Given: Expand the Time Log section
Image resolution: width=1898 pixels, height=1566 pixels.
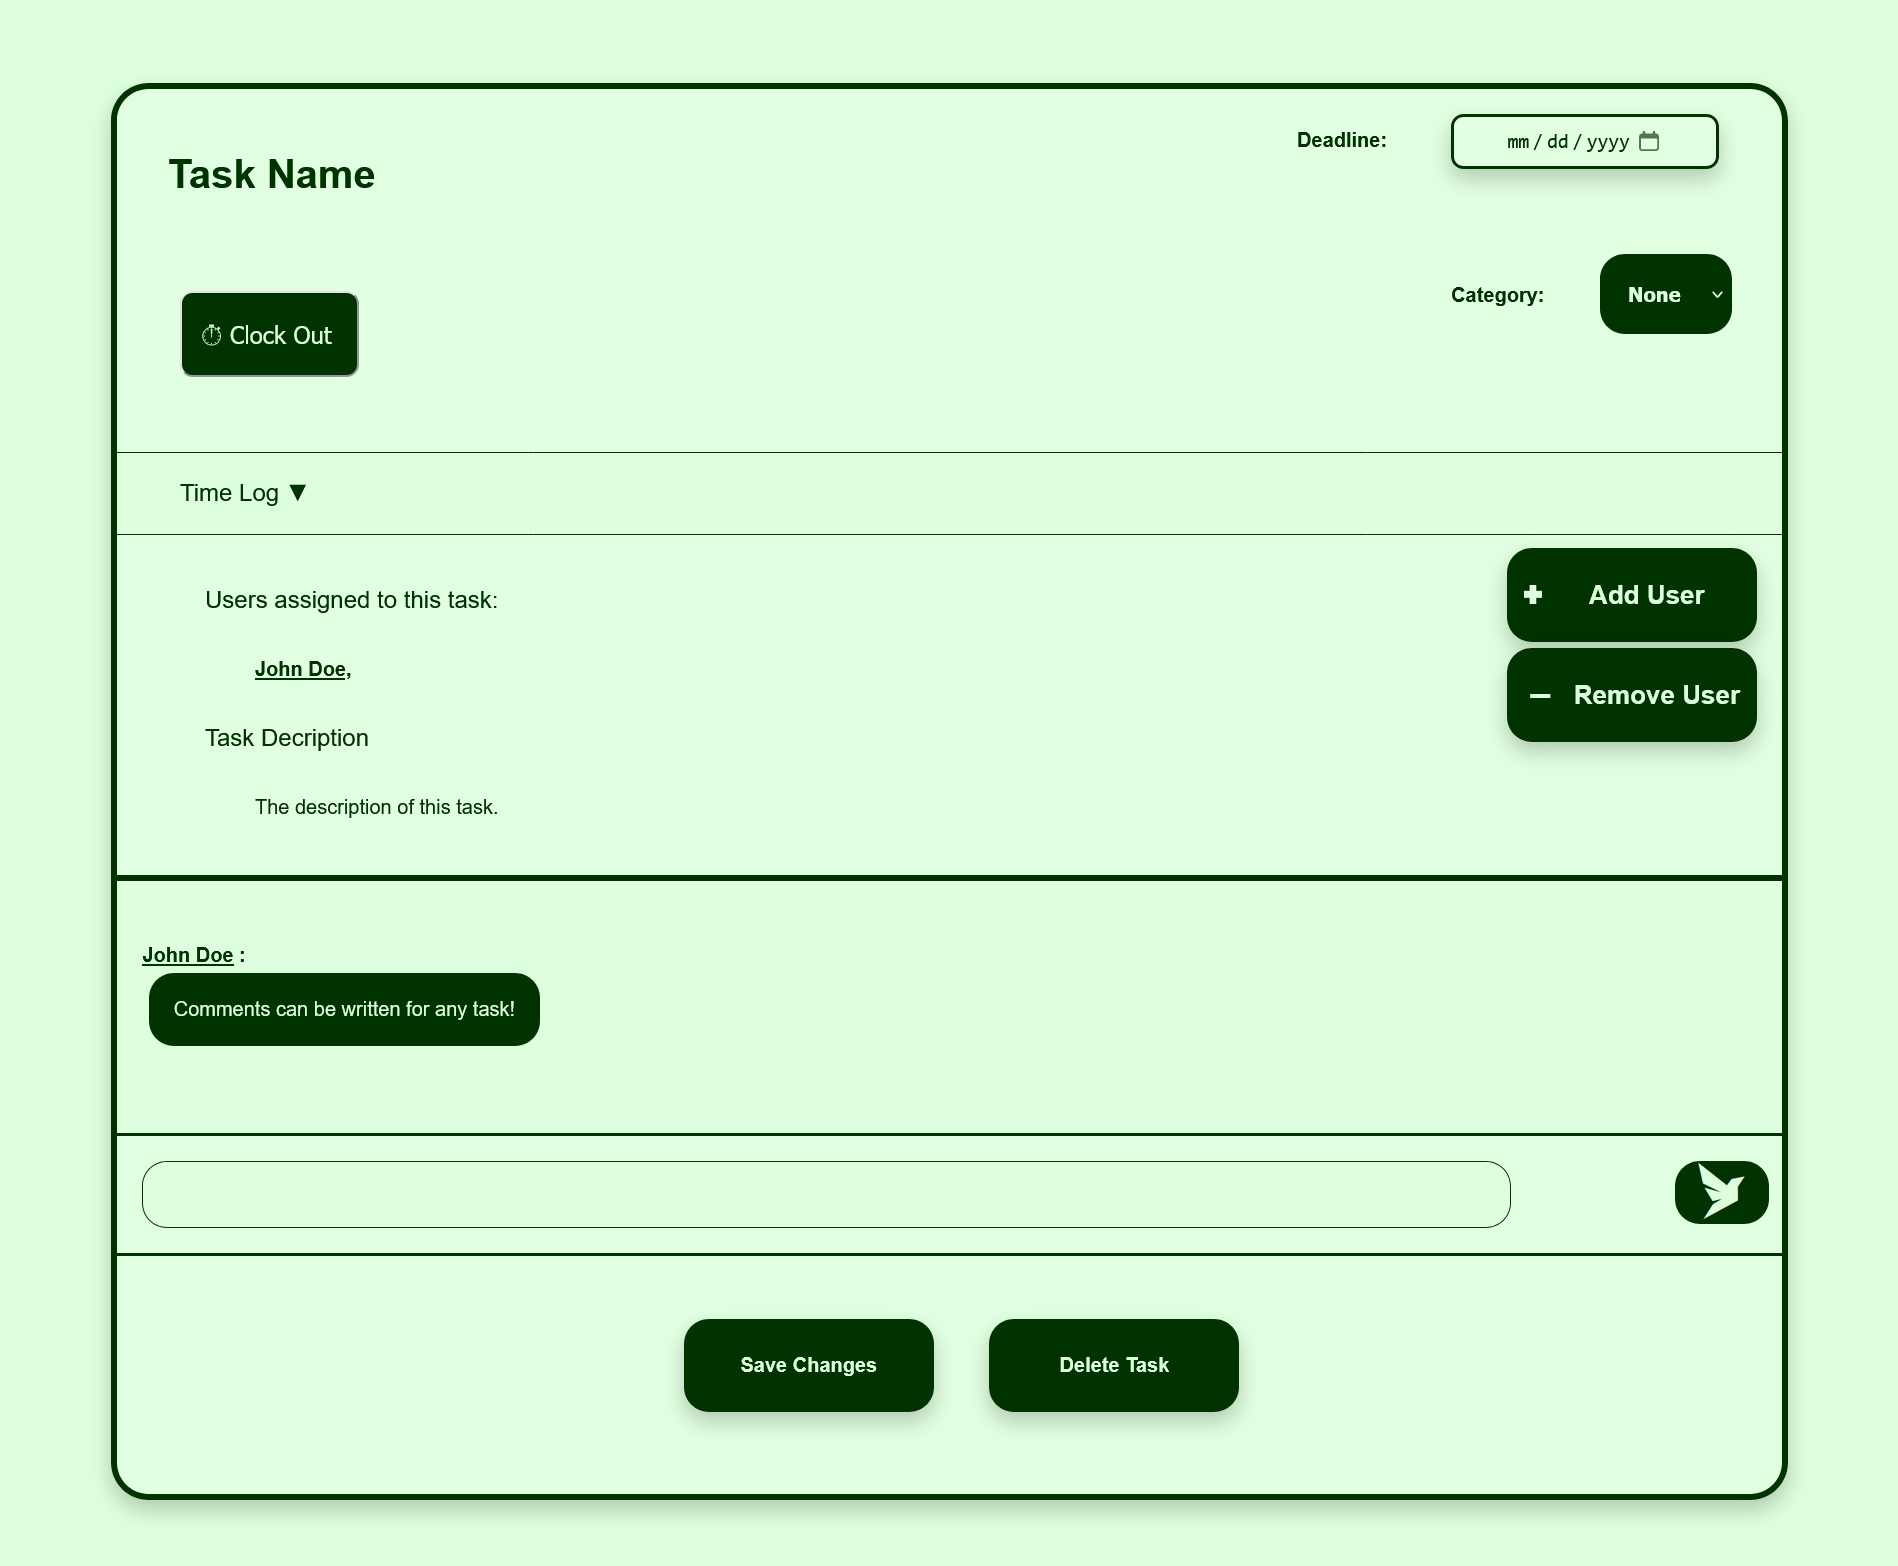Looking at the screenshot, I should (x=230, y=493).
